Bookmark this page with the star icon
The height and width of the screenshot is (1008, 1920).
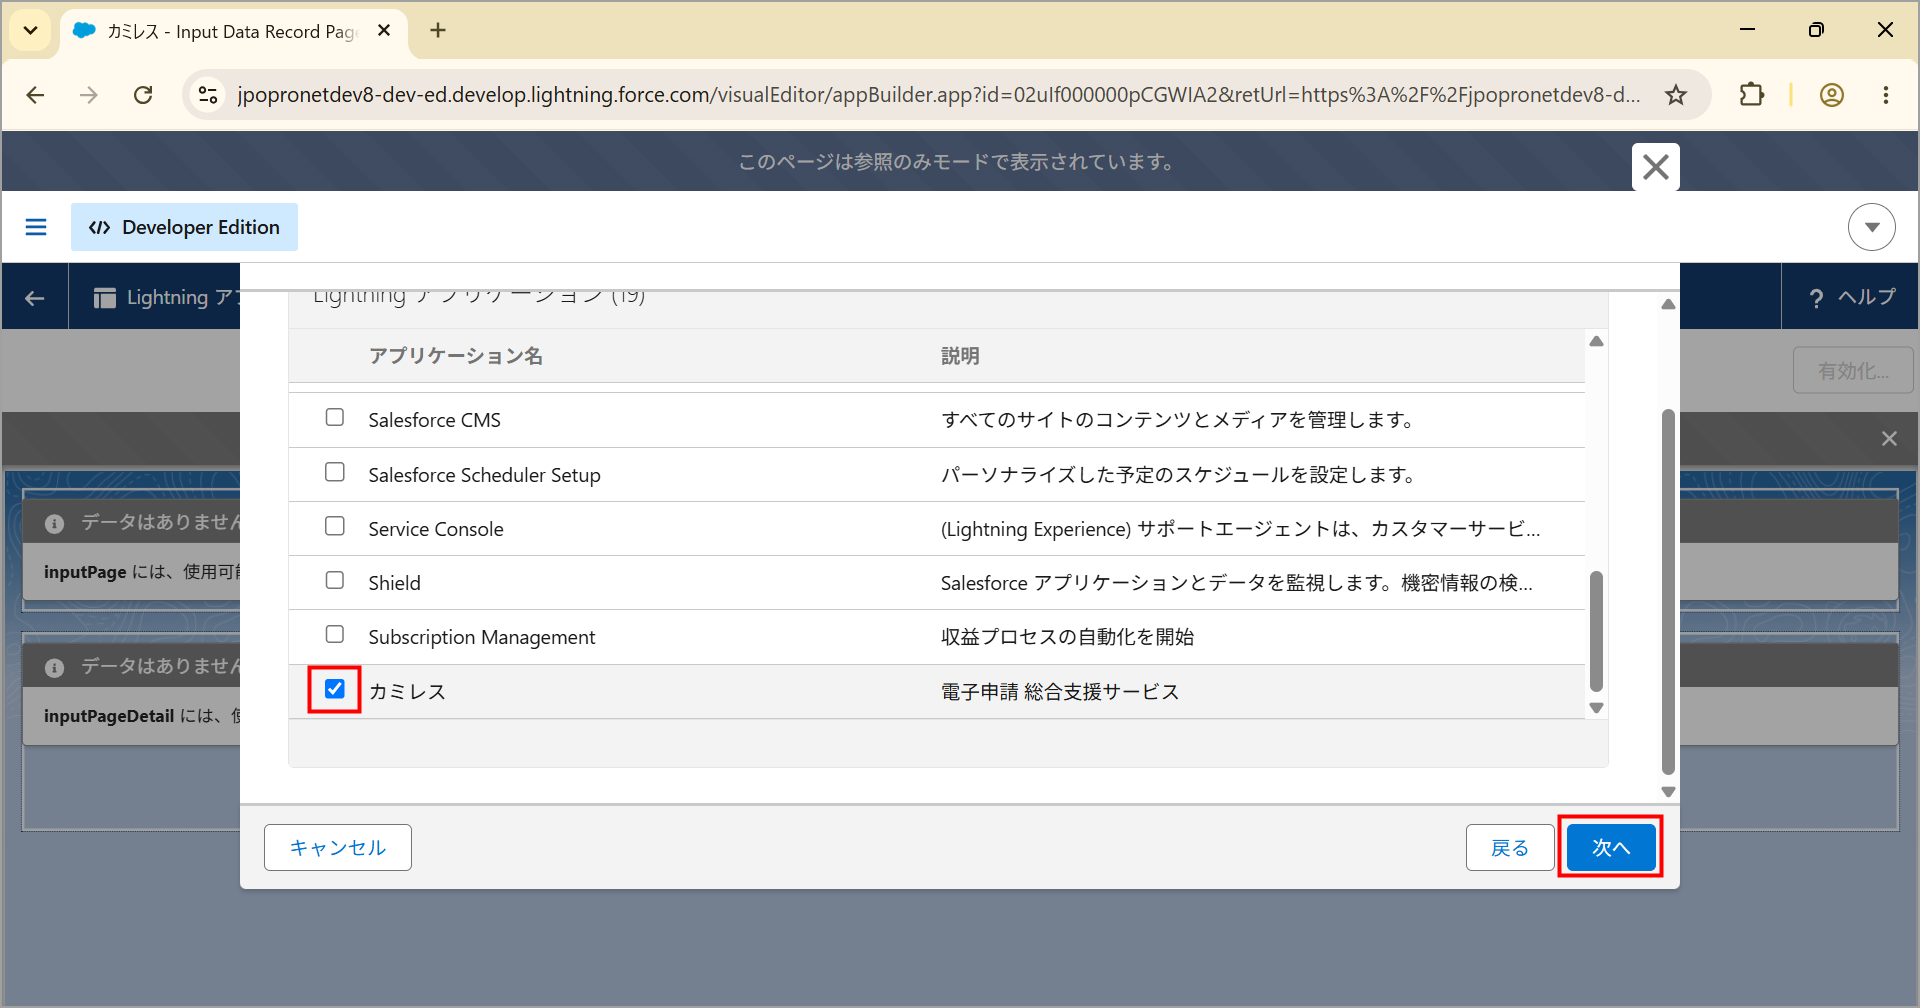coord(1676,95)
